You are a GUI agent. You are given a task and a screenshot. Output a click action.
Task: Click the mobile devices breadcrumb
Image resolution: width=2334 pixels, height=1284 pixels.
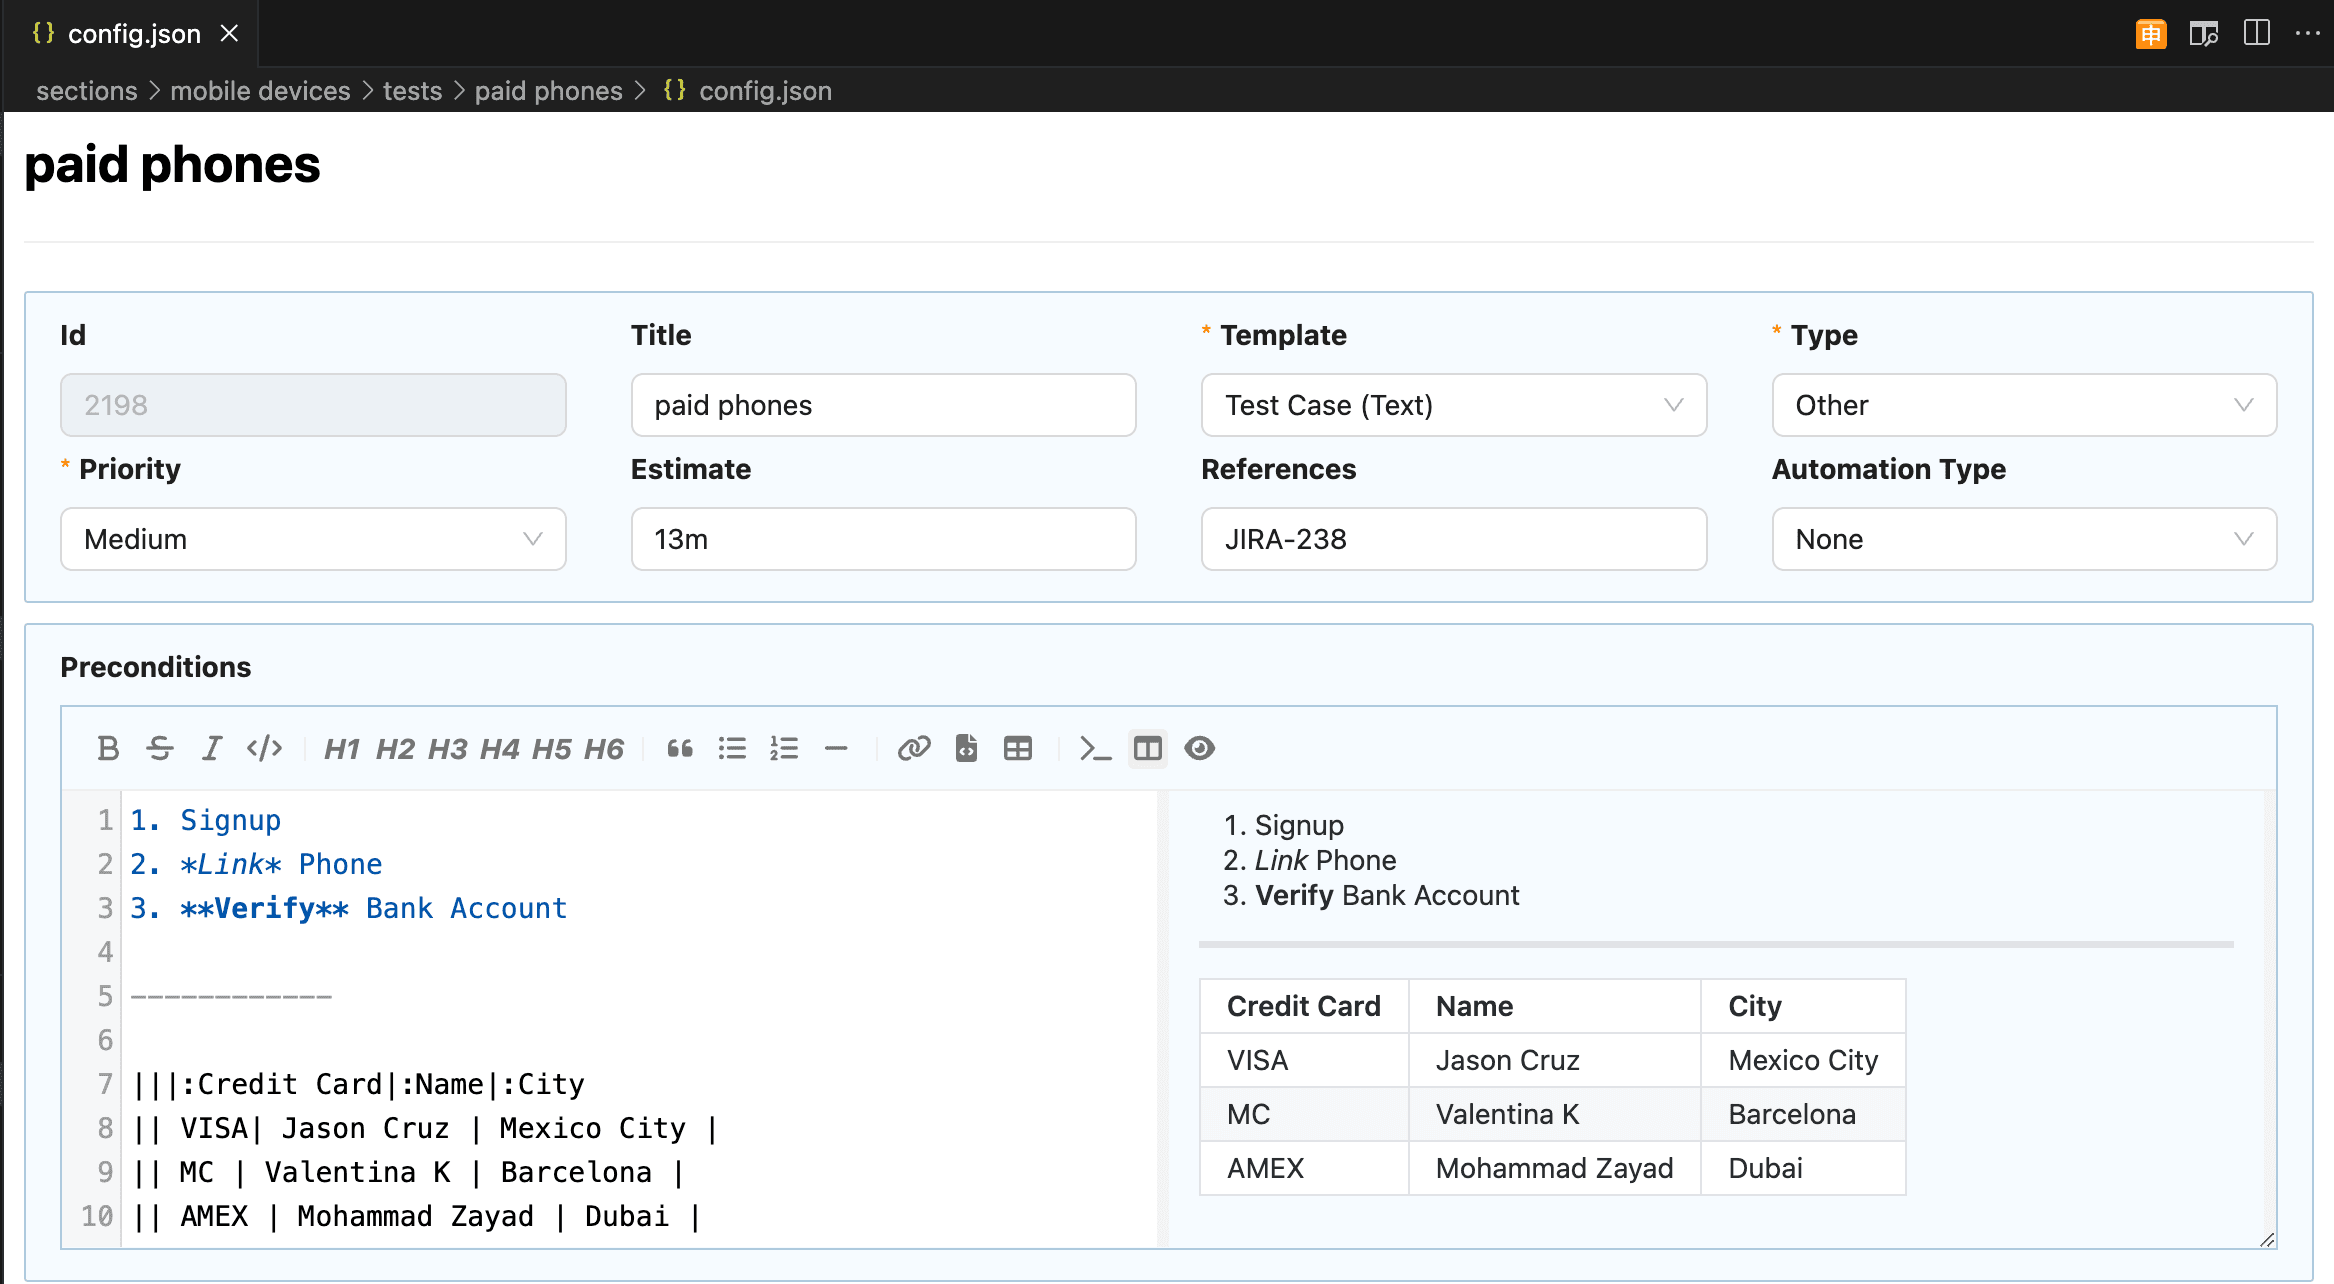260,91
